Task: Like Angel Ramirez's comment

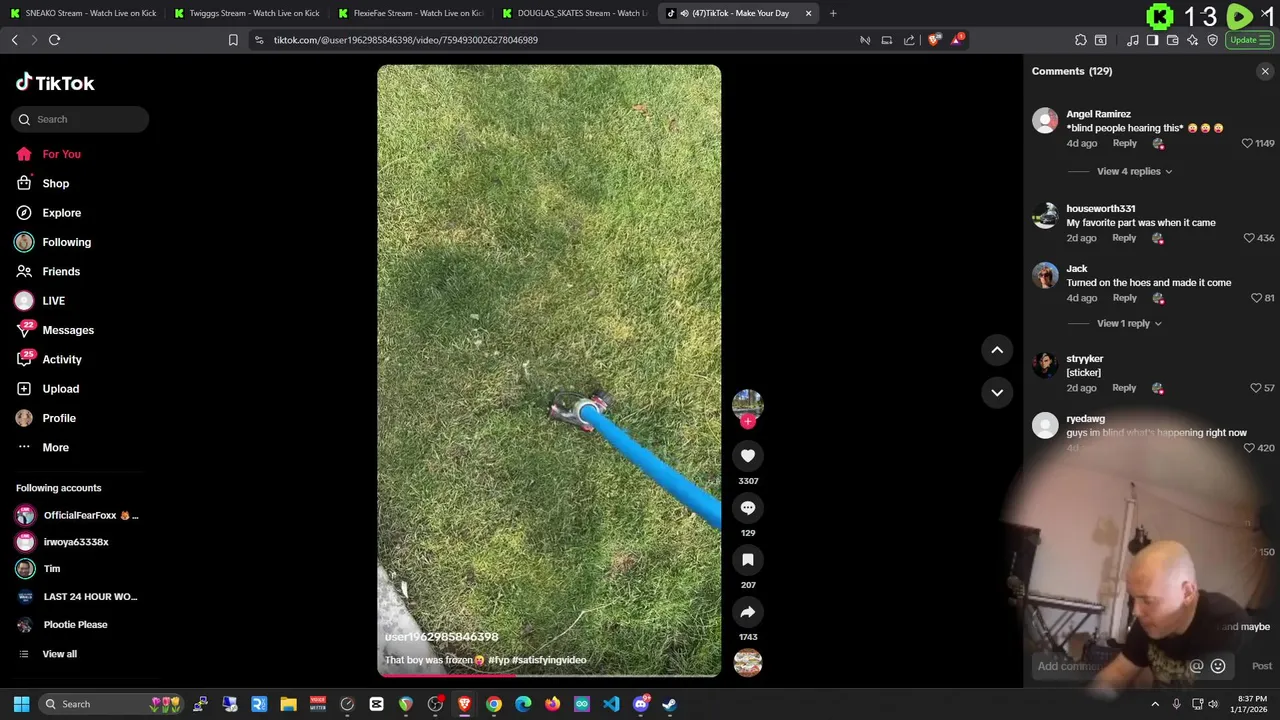Action: (x=1247, y=143)
